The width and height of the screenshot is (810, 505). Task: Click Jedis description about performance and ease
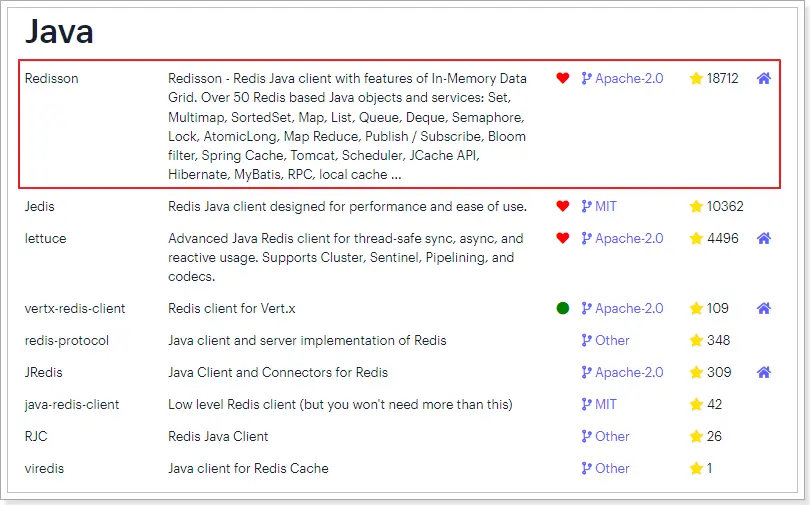[348, 206]
